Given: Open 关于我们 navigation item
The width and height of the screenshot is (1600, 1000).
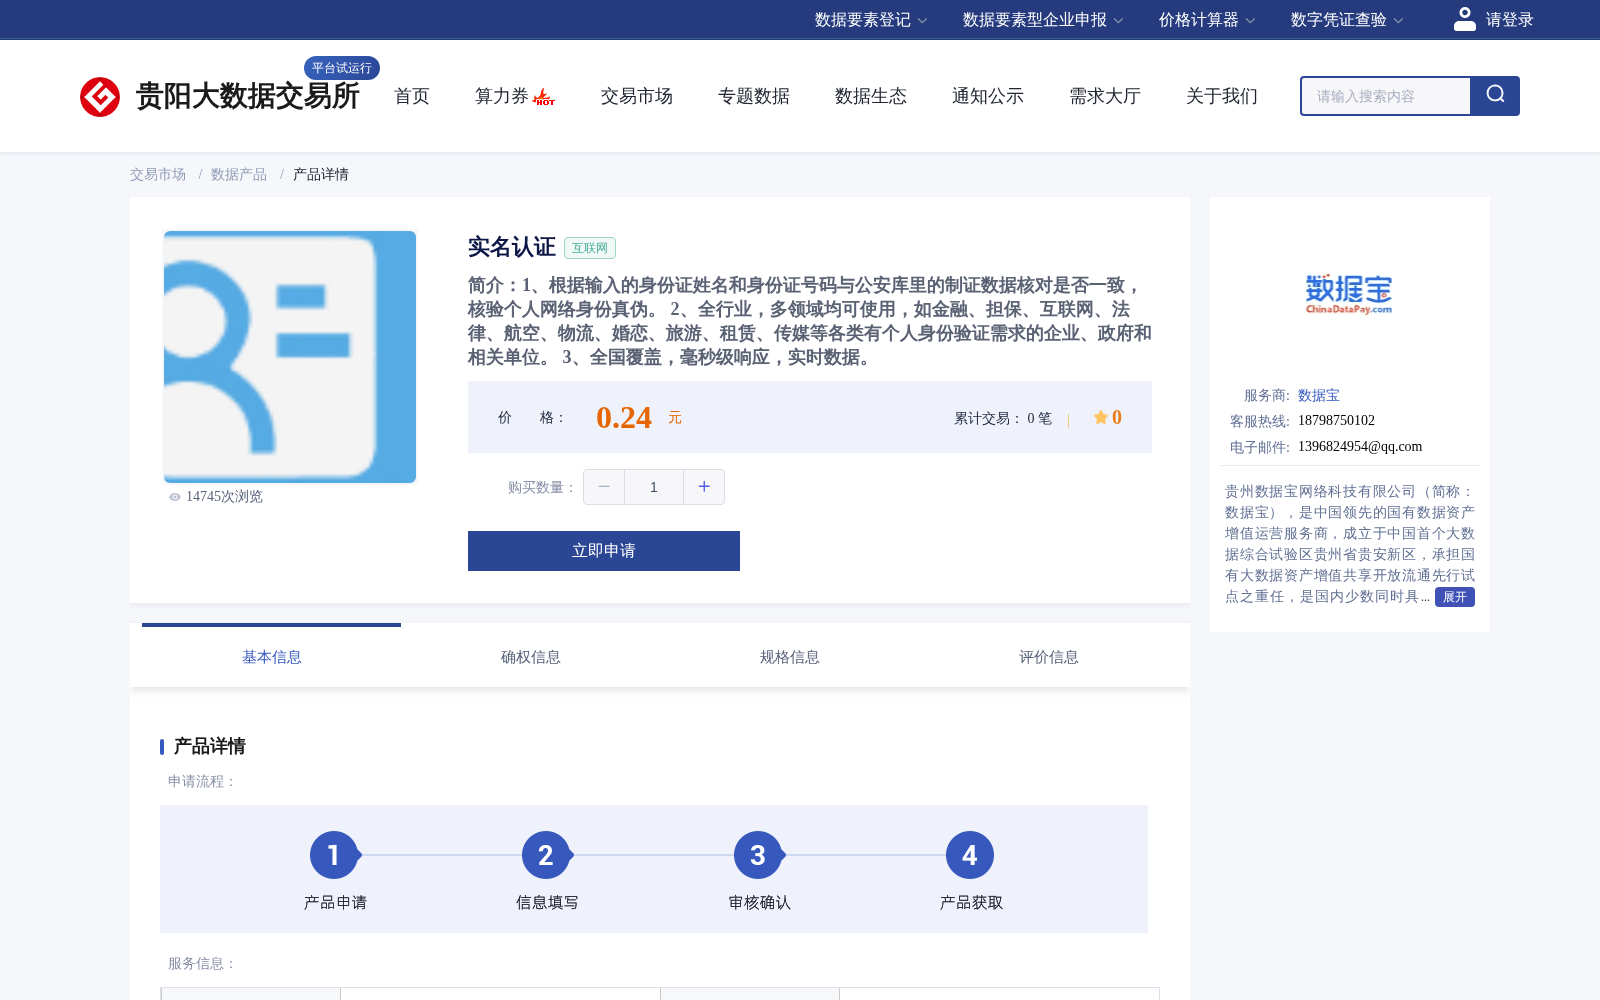Looking at the screenshot, I should [x=1222, y=96].
